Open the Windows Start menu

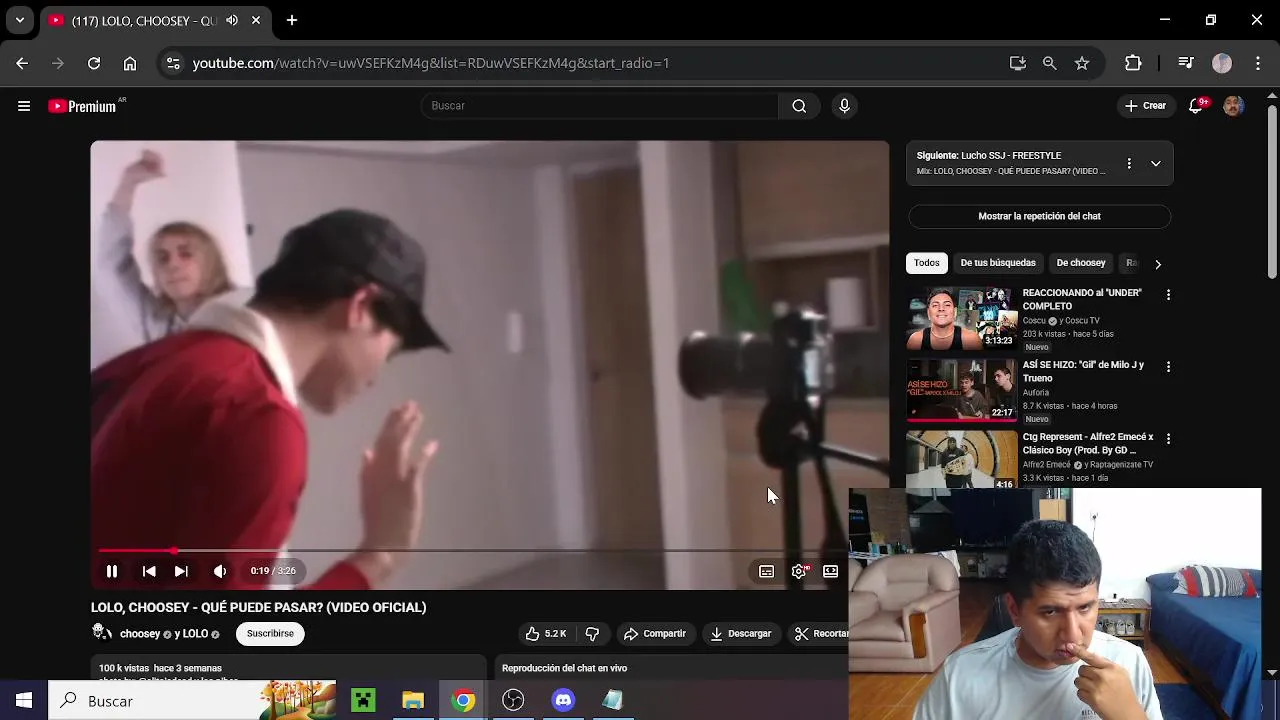click(24, 701)
